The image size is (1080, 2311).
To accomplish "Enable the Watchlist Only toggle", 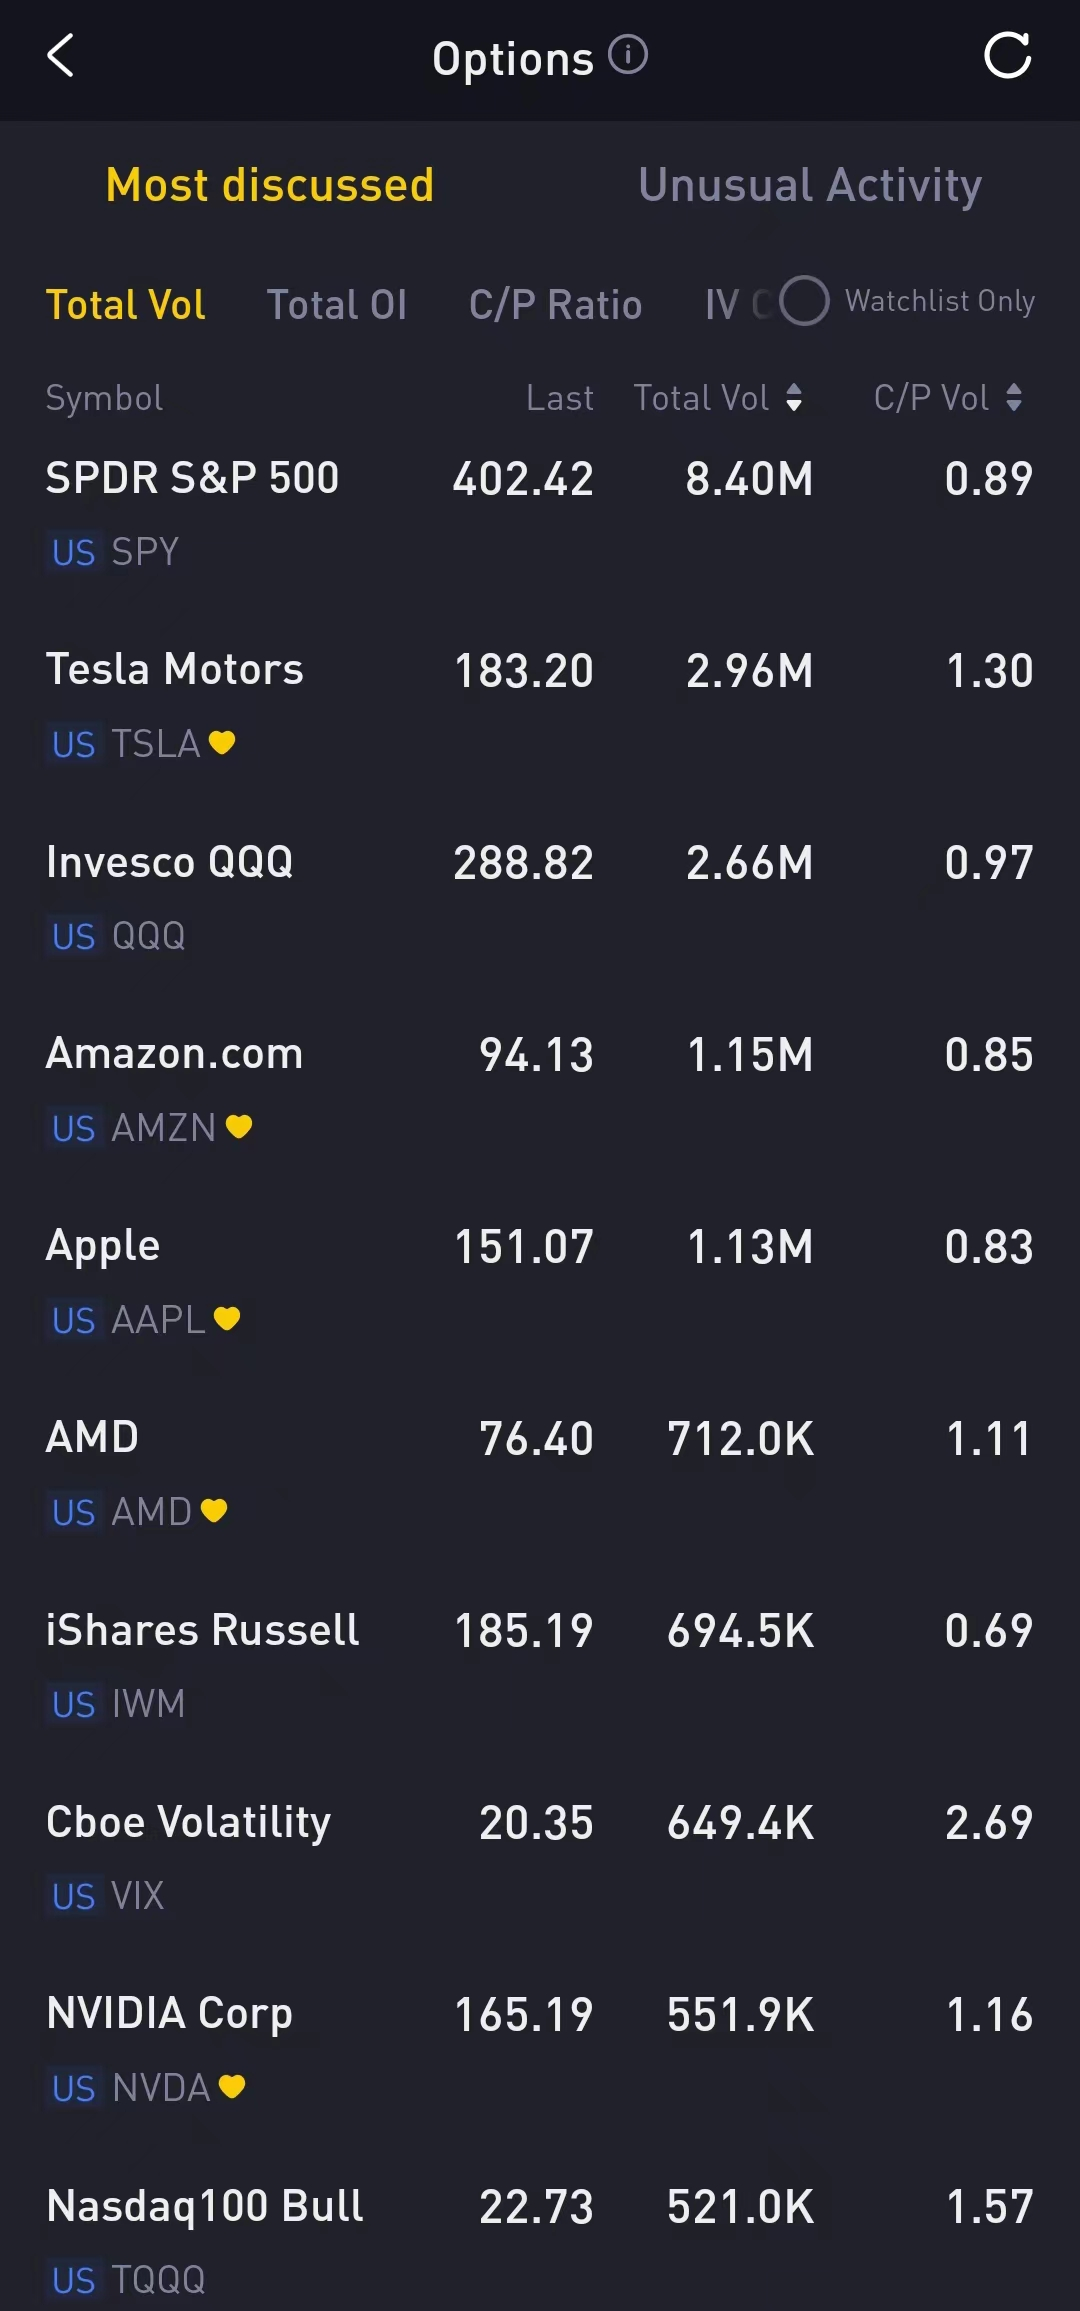I will (x=804, y=301).
